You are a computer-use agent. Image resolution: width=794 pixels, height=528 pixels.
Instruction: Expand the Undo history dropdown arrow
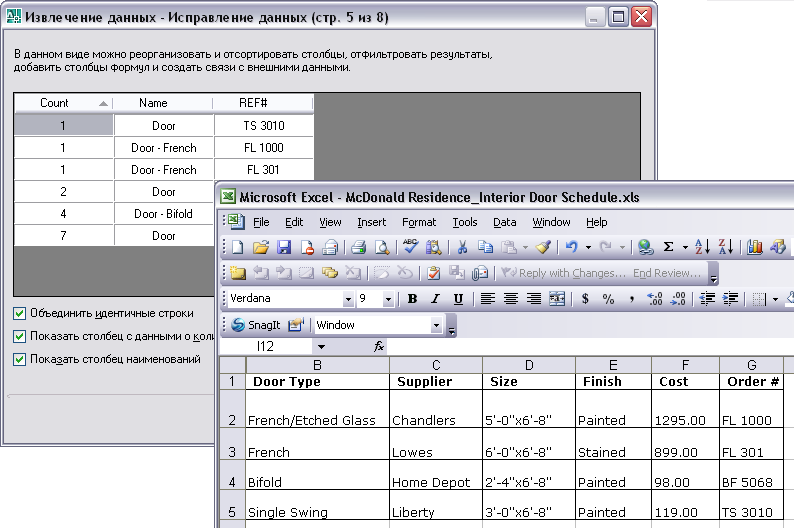click(x=588, y=248)
